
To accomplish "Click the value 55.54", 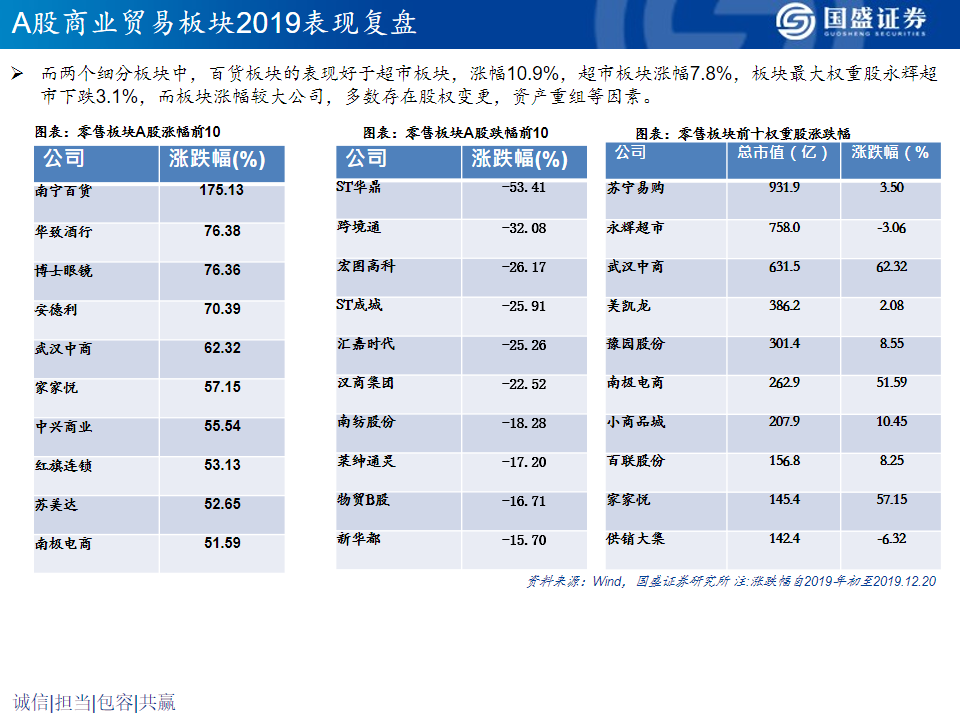I will (x=222, y=426).
